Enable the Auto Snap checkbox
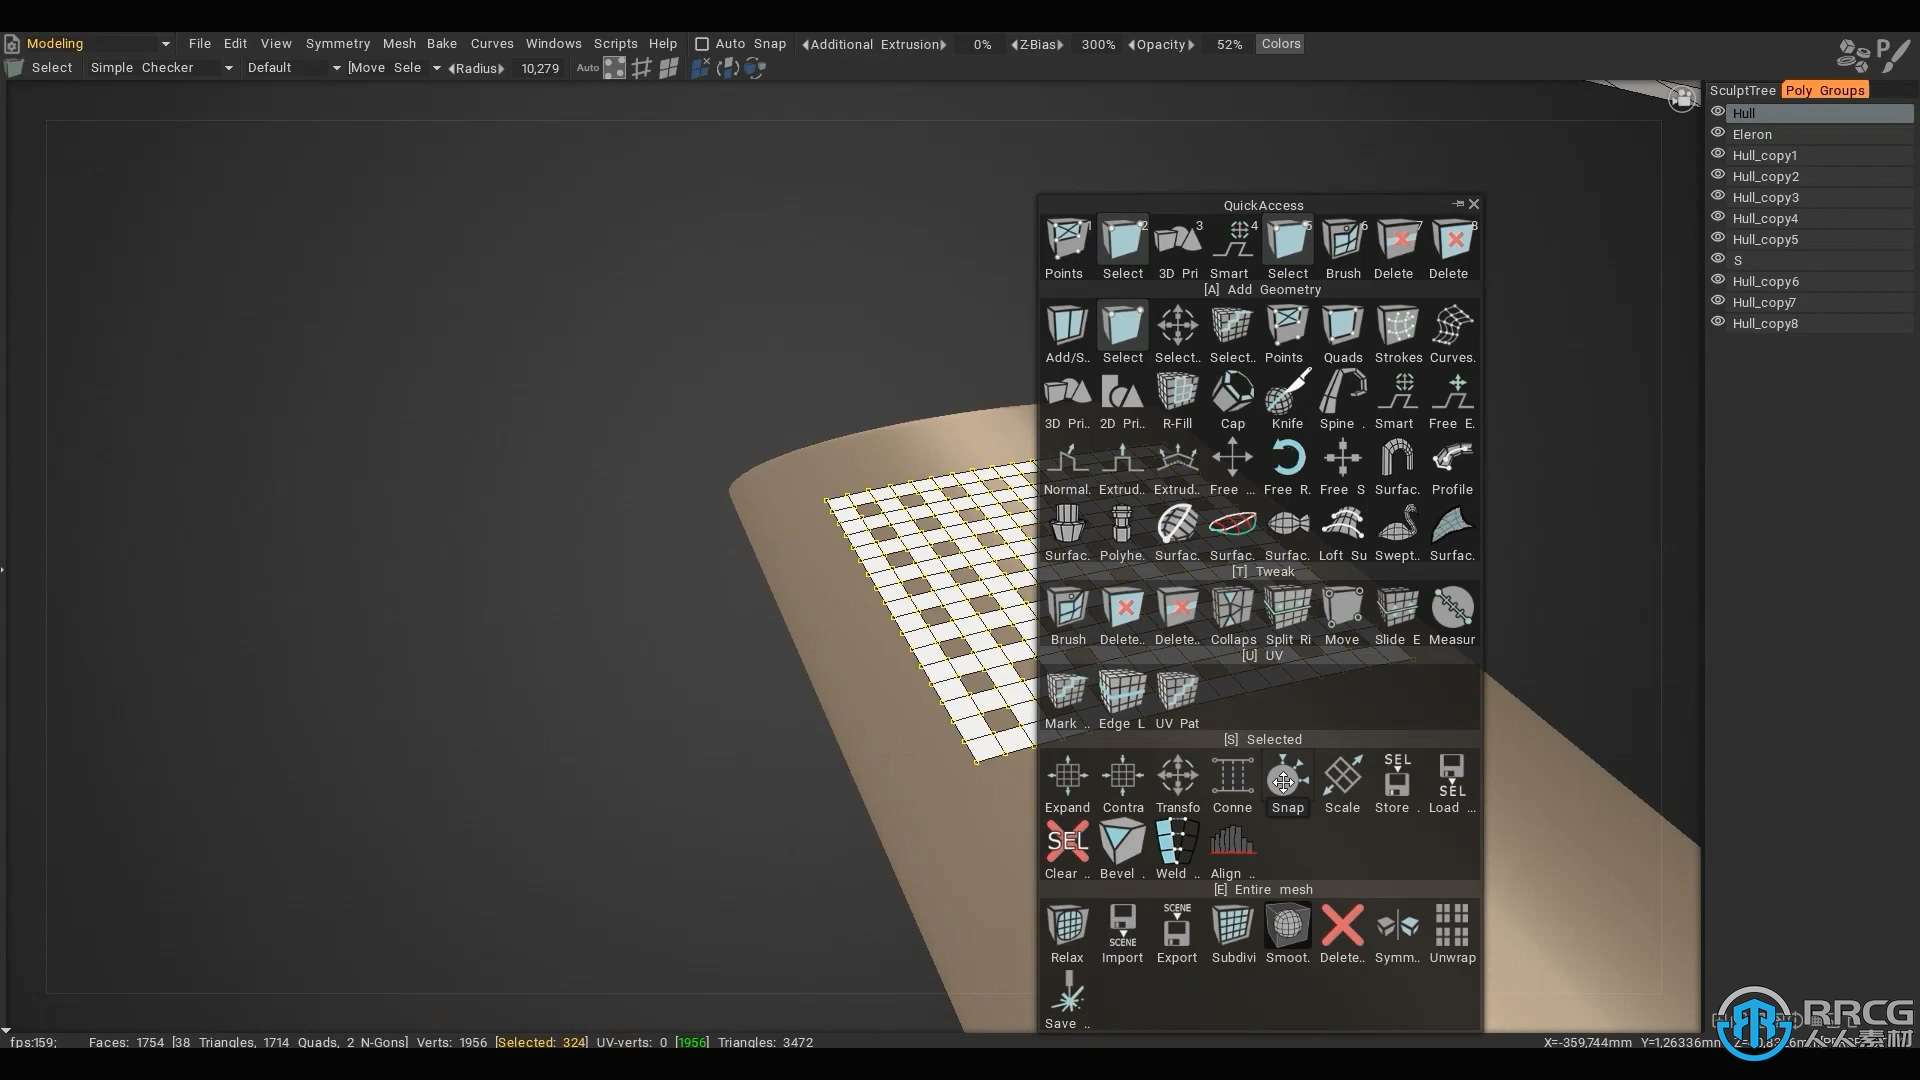Screen dimensions: 1920x1080 (x=702, y=44)
